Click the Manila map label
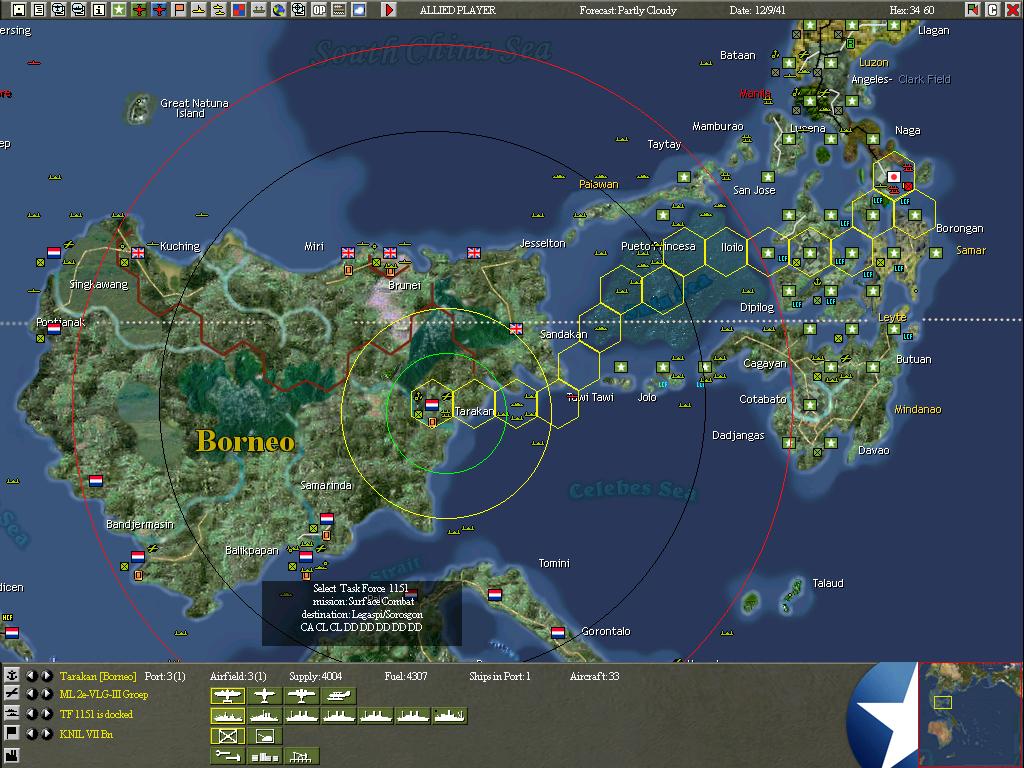The image size is (1024, 768). (x=755, y=94)
